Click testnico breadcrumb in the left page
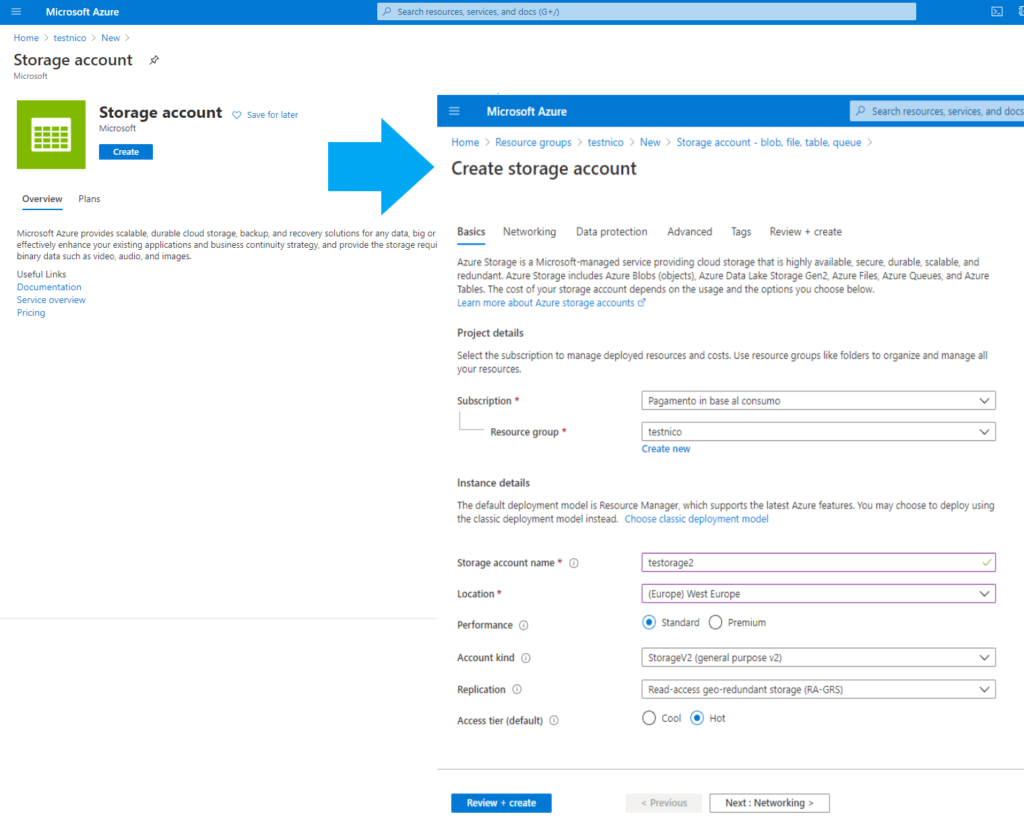 (70, 38)
